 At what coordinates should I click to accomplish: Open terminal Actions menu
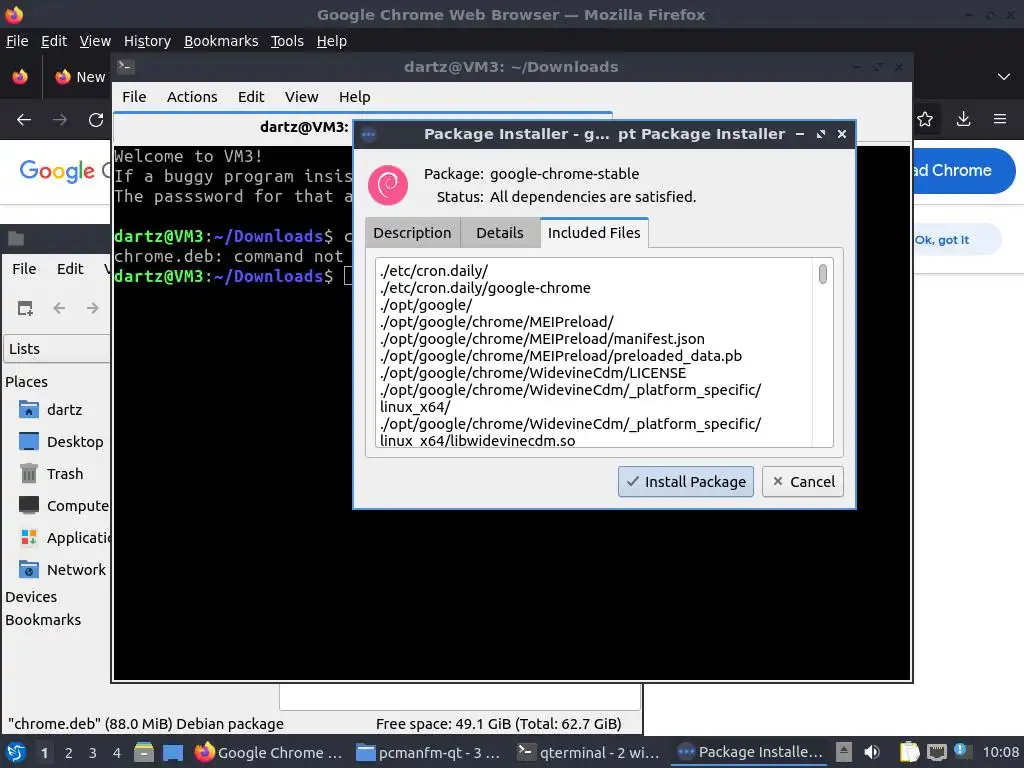pyautogui.click(x=192, y=97)
